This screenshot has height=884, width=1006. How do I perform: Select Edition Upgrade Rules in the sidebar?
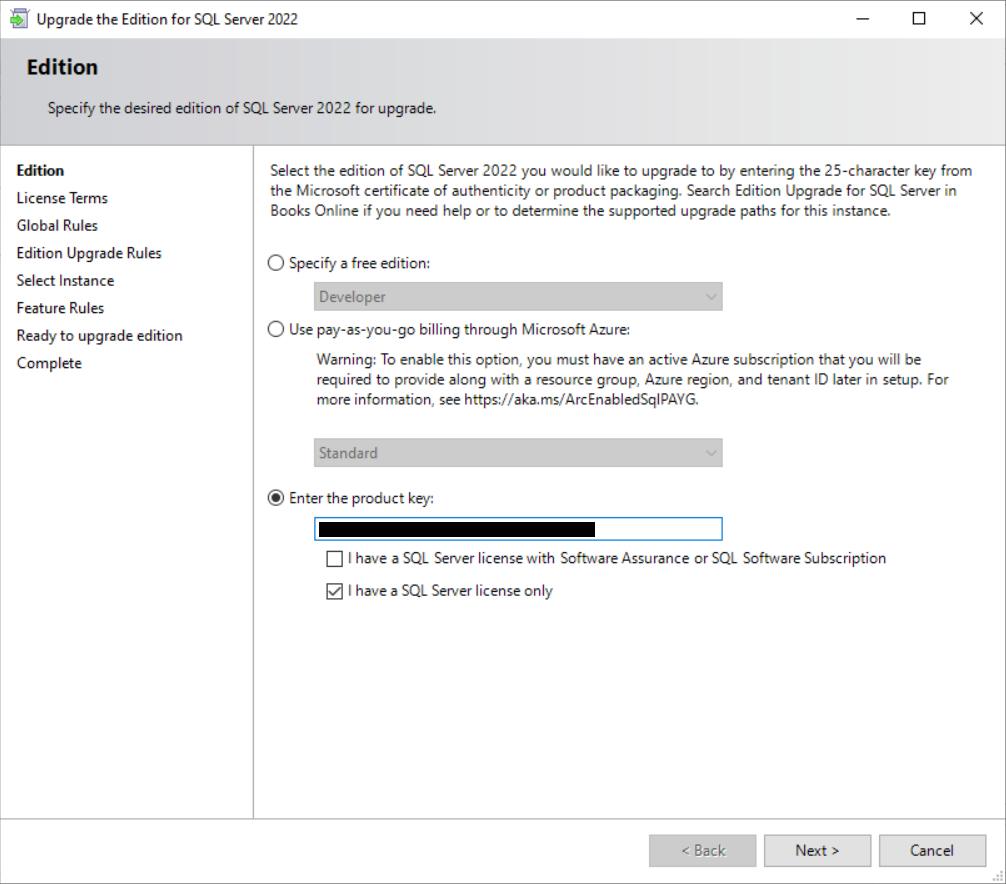pos(89,253)
